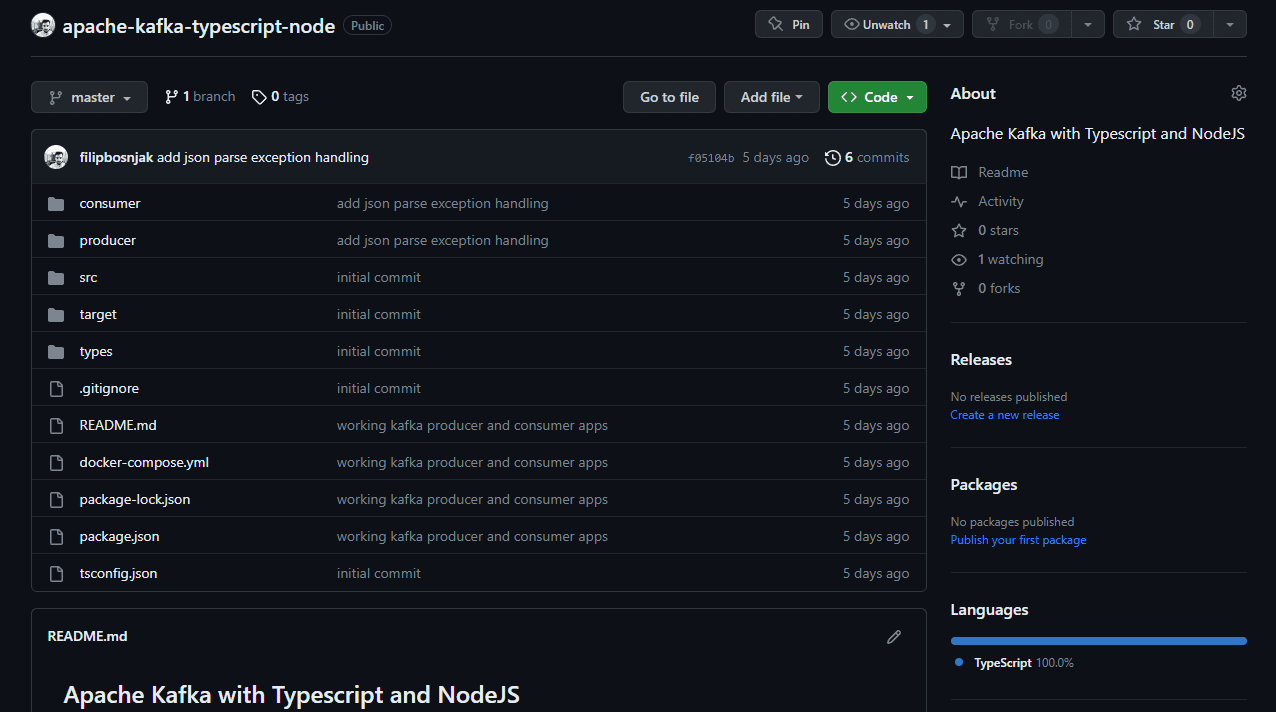Click the Releases heading link
Image resolution: width=1276 pixels, height=712 pixels.
tap(981, 360)
